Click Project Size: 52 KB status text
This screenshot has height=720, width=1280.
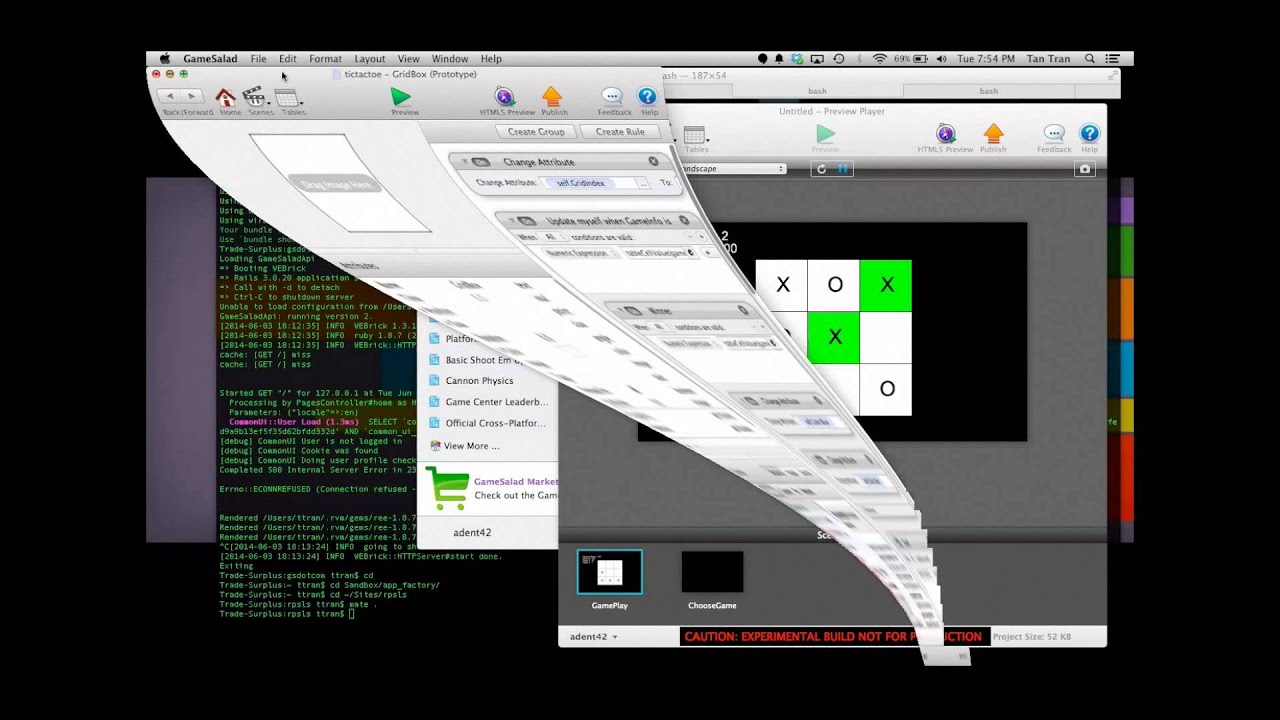[1032, 636]
